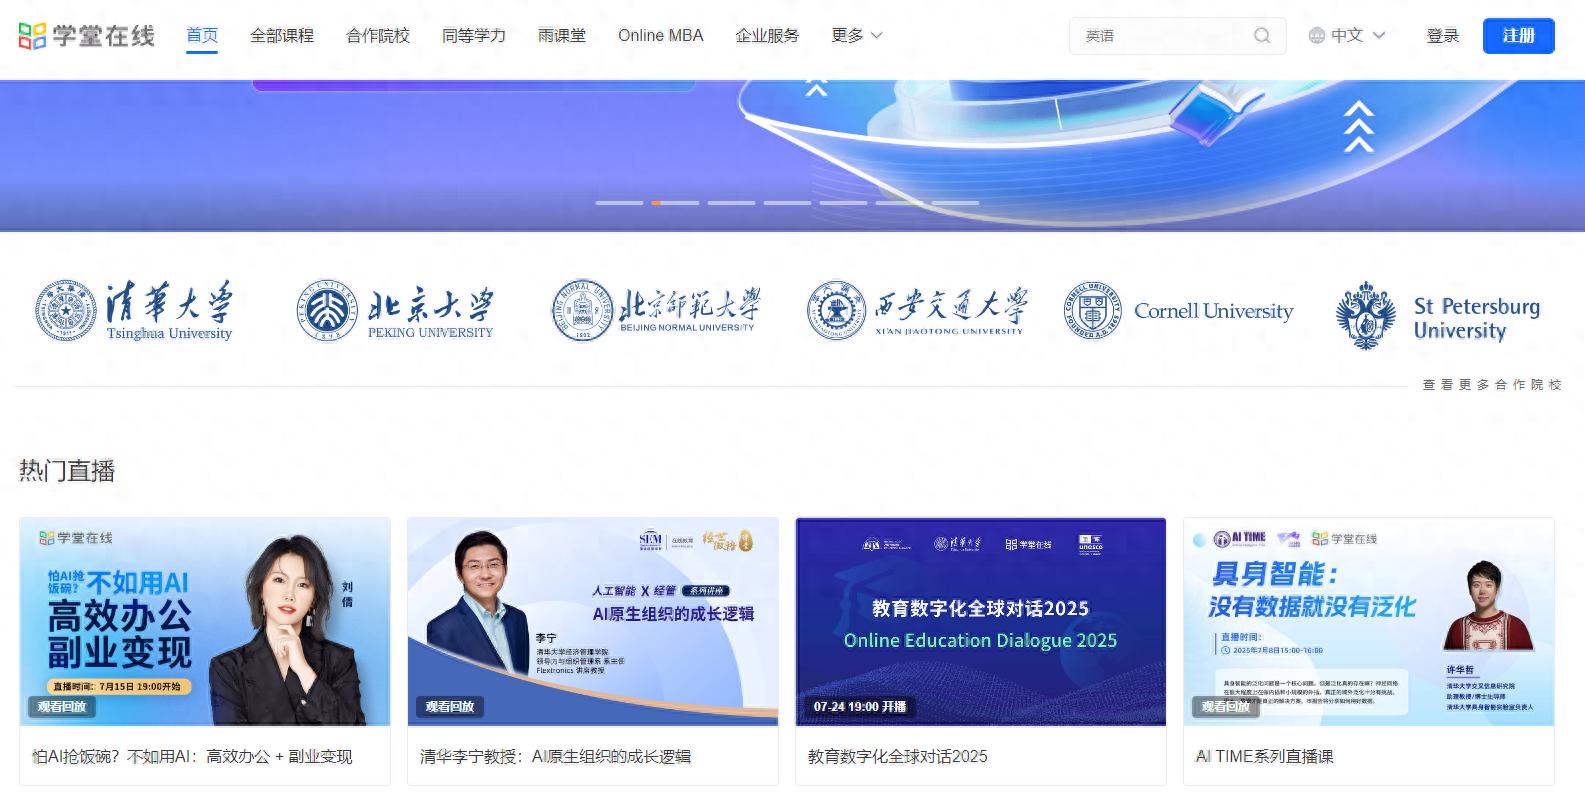The image size is (1585, 809).
Task: Open the 合作院校 menu item
Action: (378, 36)
